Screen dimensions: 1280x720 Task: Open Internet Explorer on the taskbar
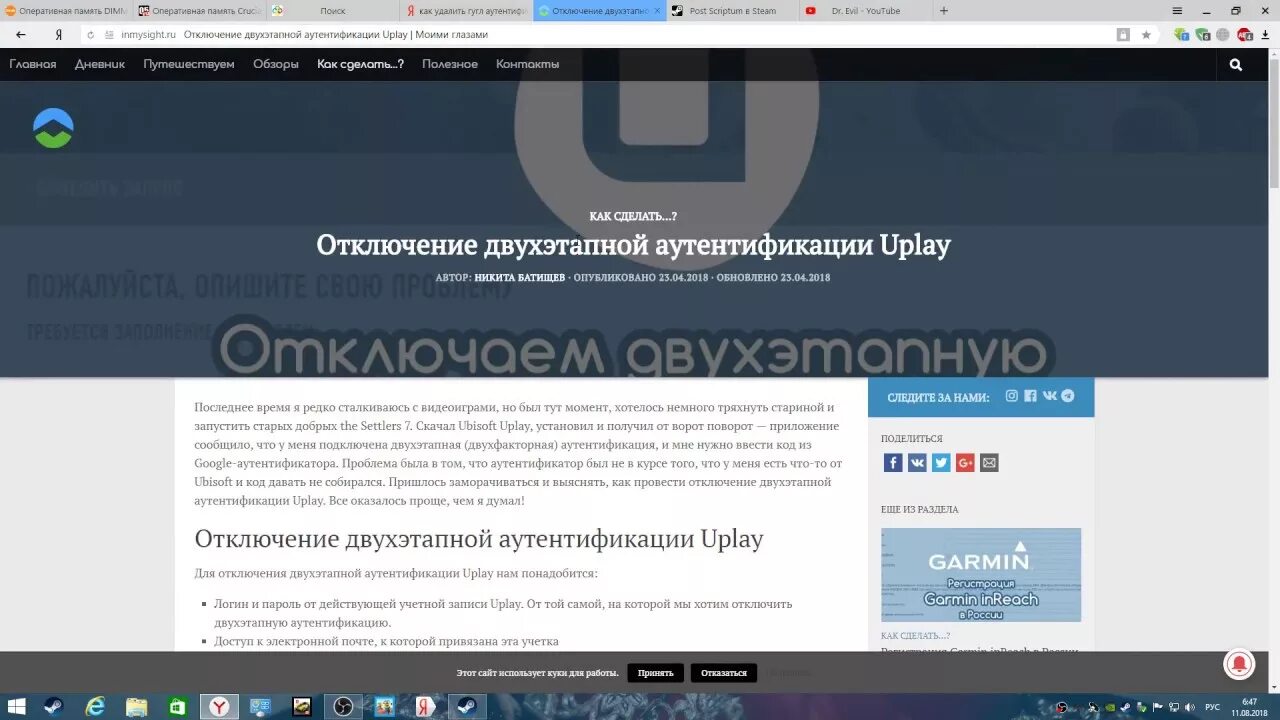pyautogui.click(x=95, y=707)
